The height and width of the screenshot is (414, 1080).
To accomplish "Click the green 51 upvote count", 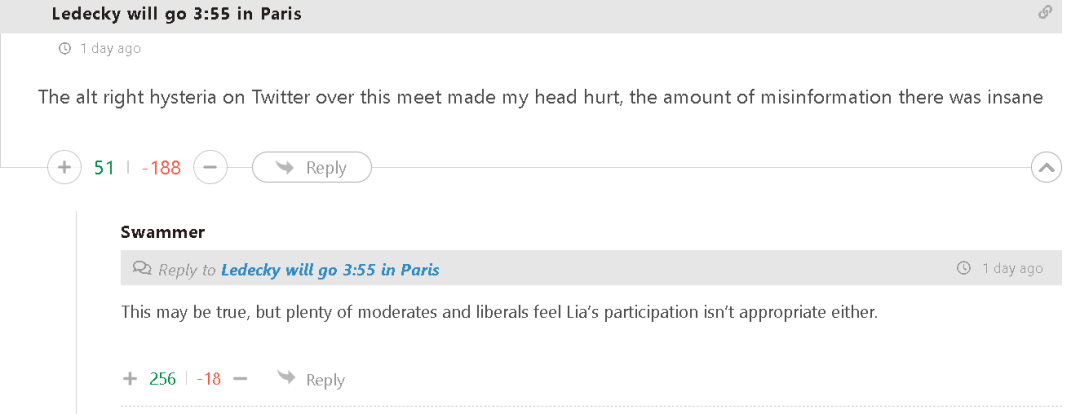I will [104, 167].
